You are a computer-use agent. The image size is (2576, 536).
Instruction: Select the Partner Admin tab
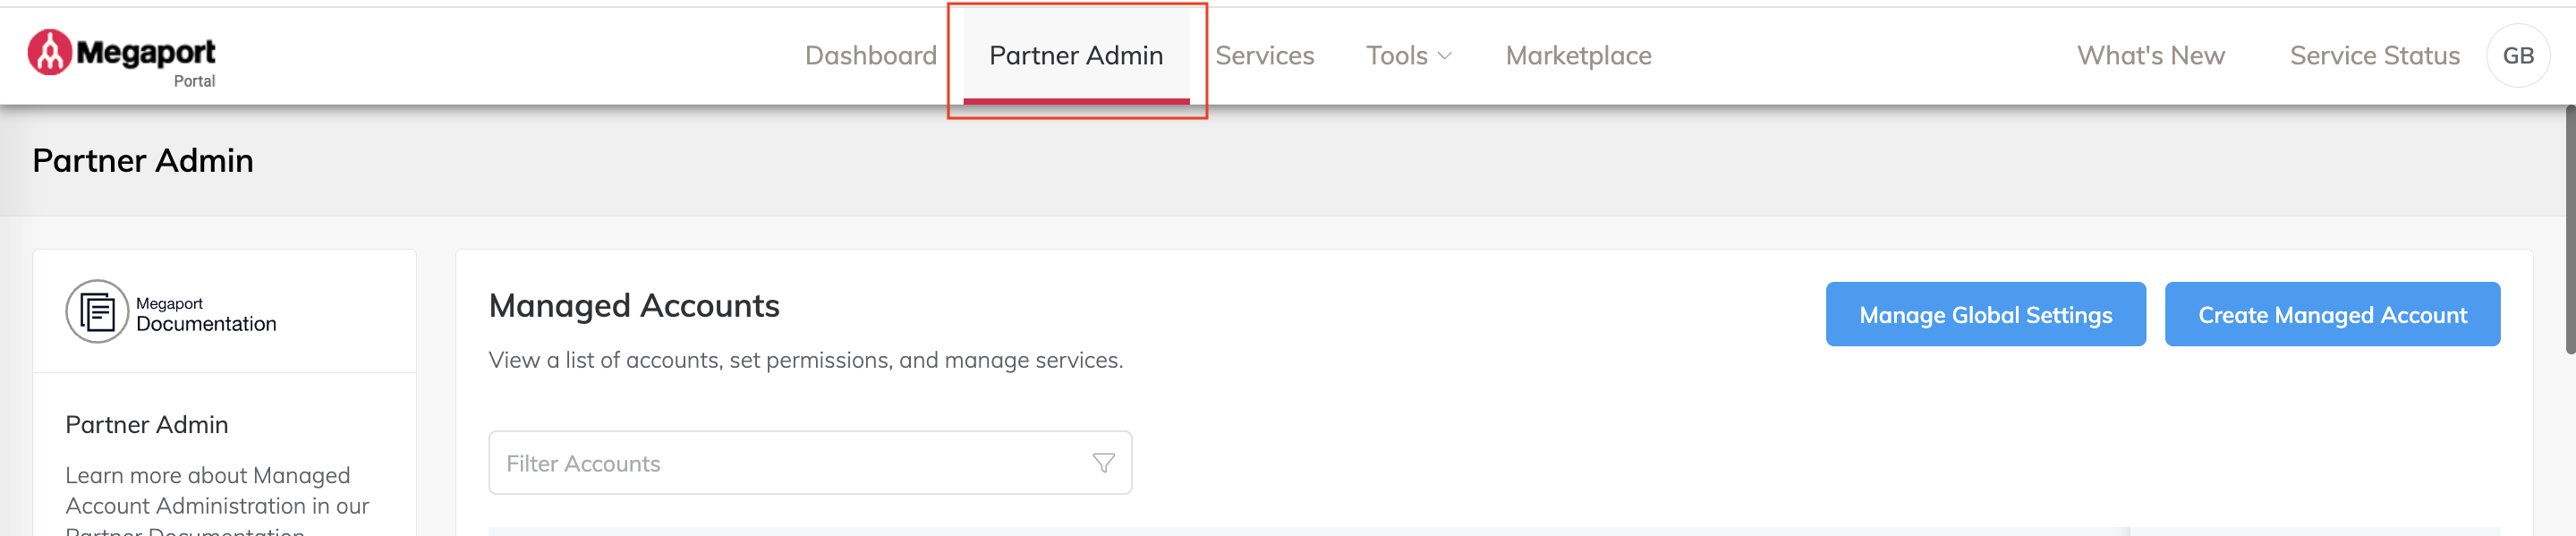[x=1075, y=56]
